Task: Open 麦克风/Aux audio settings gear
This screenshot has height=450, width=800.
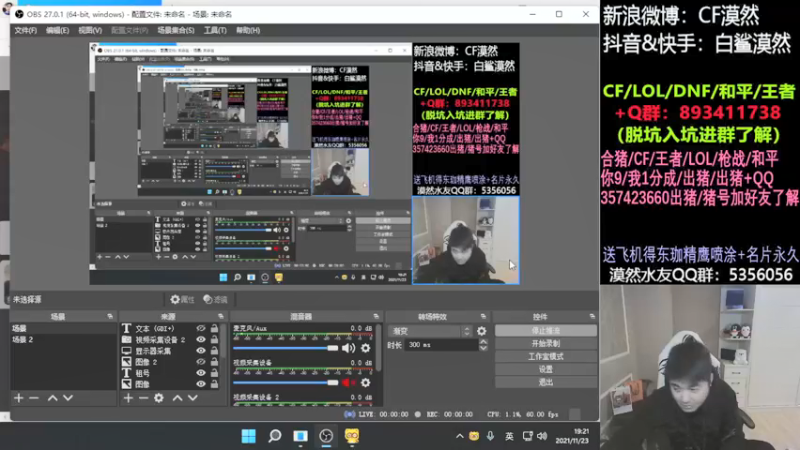Action: pos(366,348)
